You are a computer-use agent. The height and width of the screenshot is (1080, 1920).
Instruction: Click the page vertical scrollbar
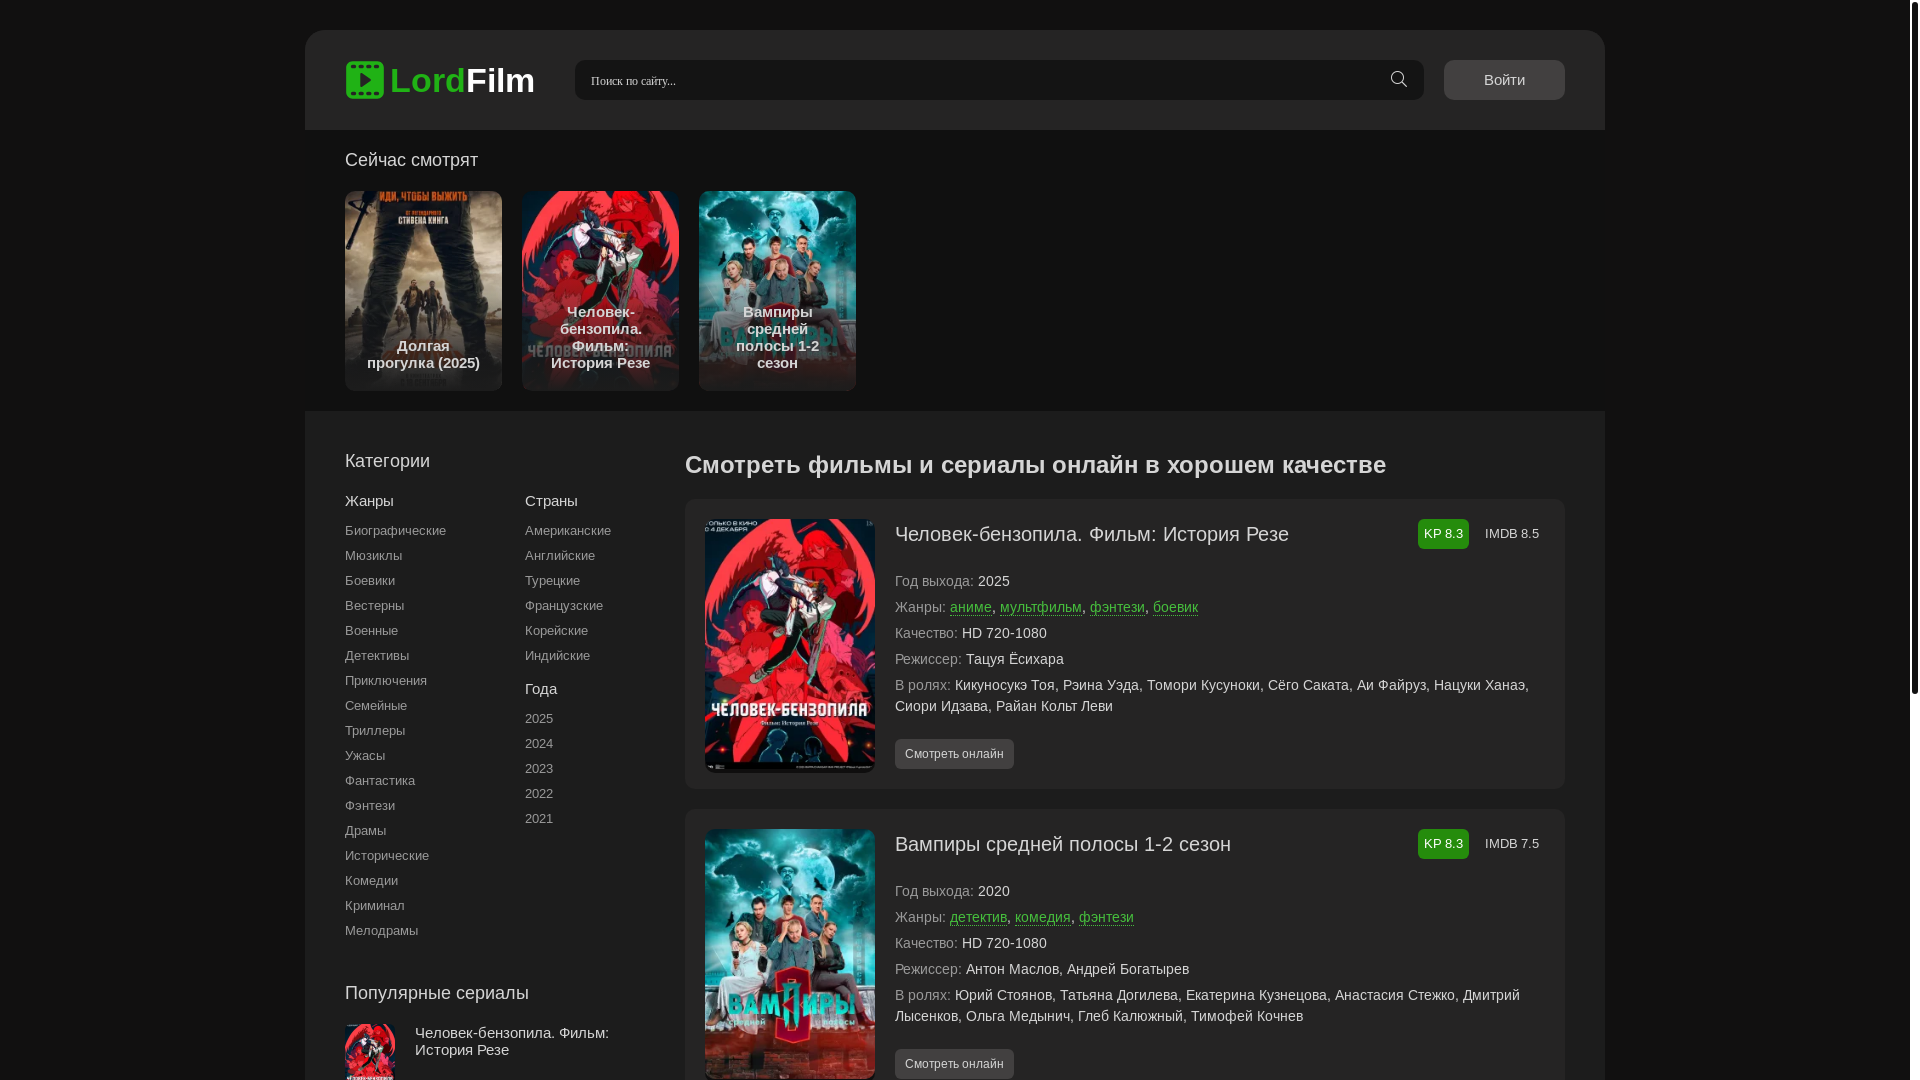pos(1914,347)
